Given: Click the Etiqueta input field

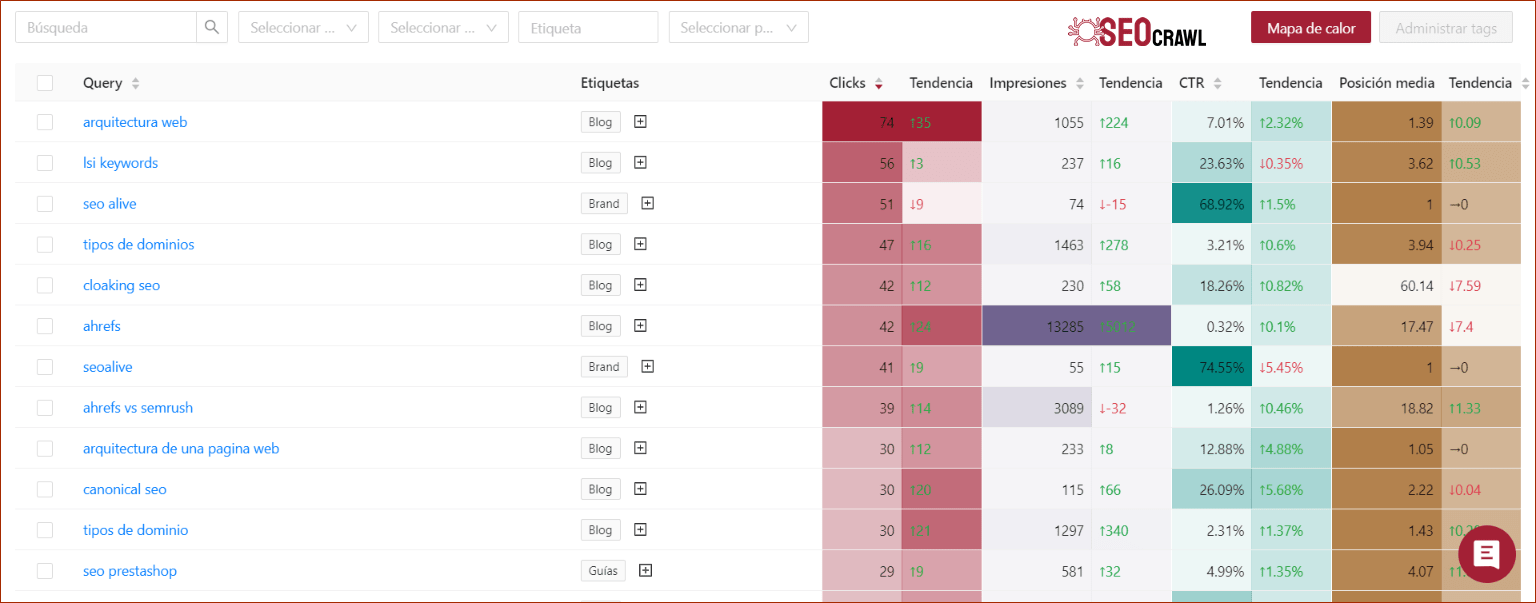Looking at the screenshot, I should [x=588, y=28].
